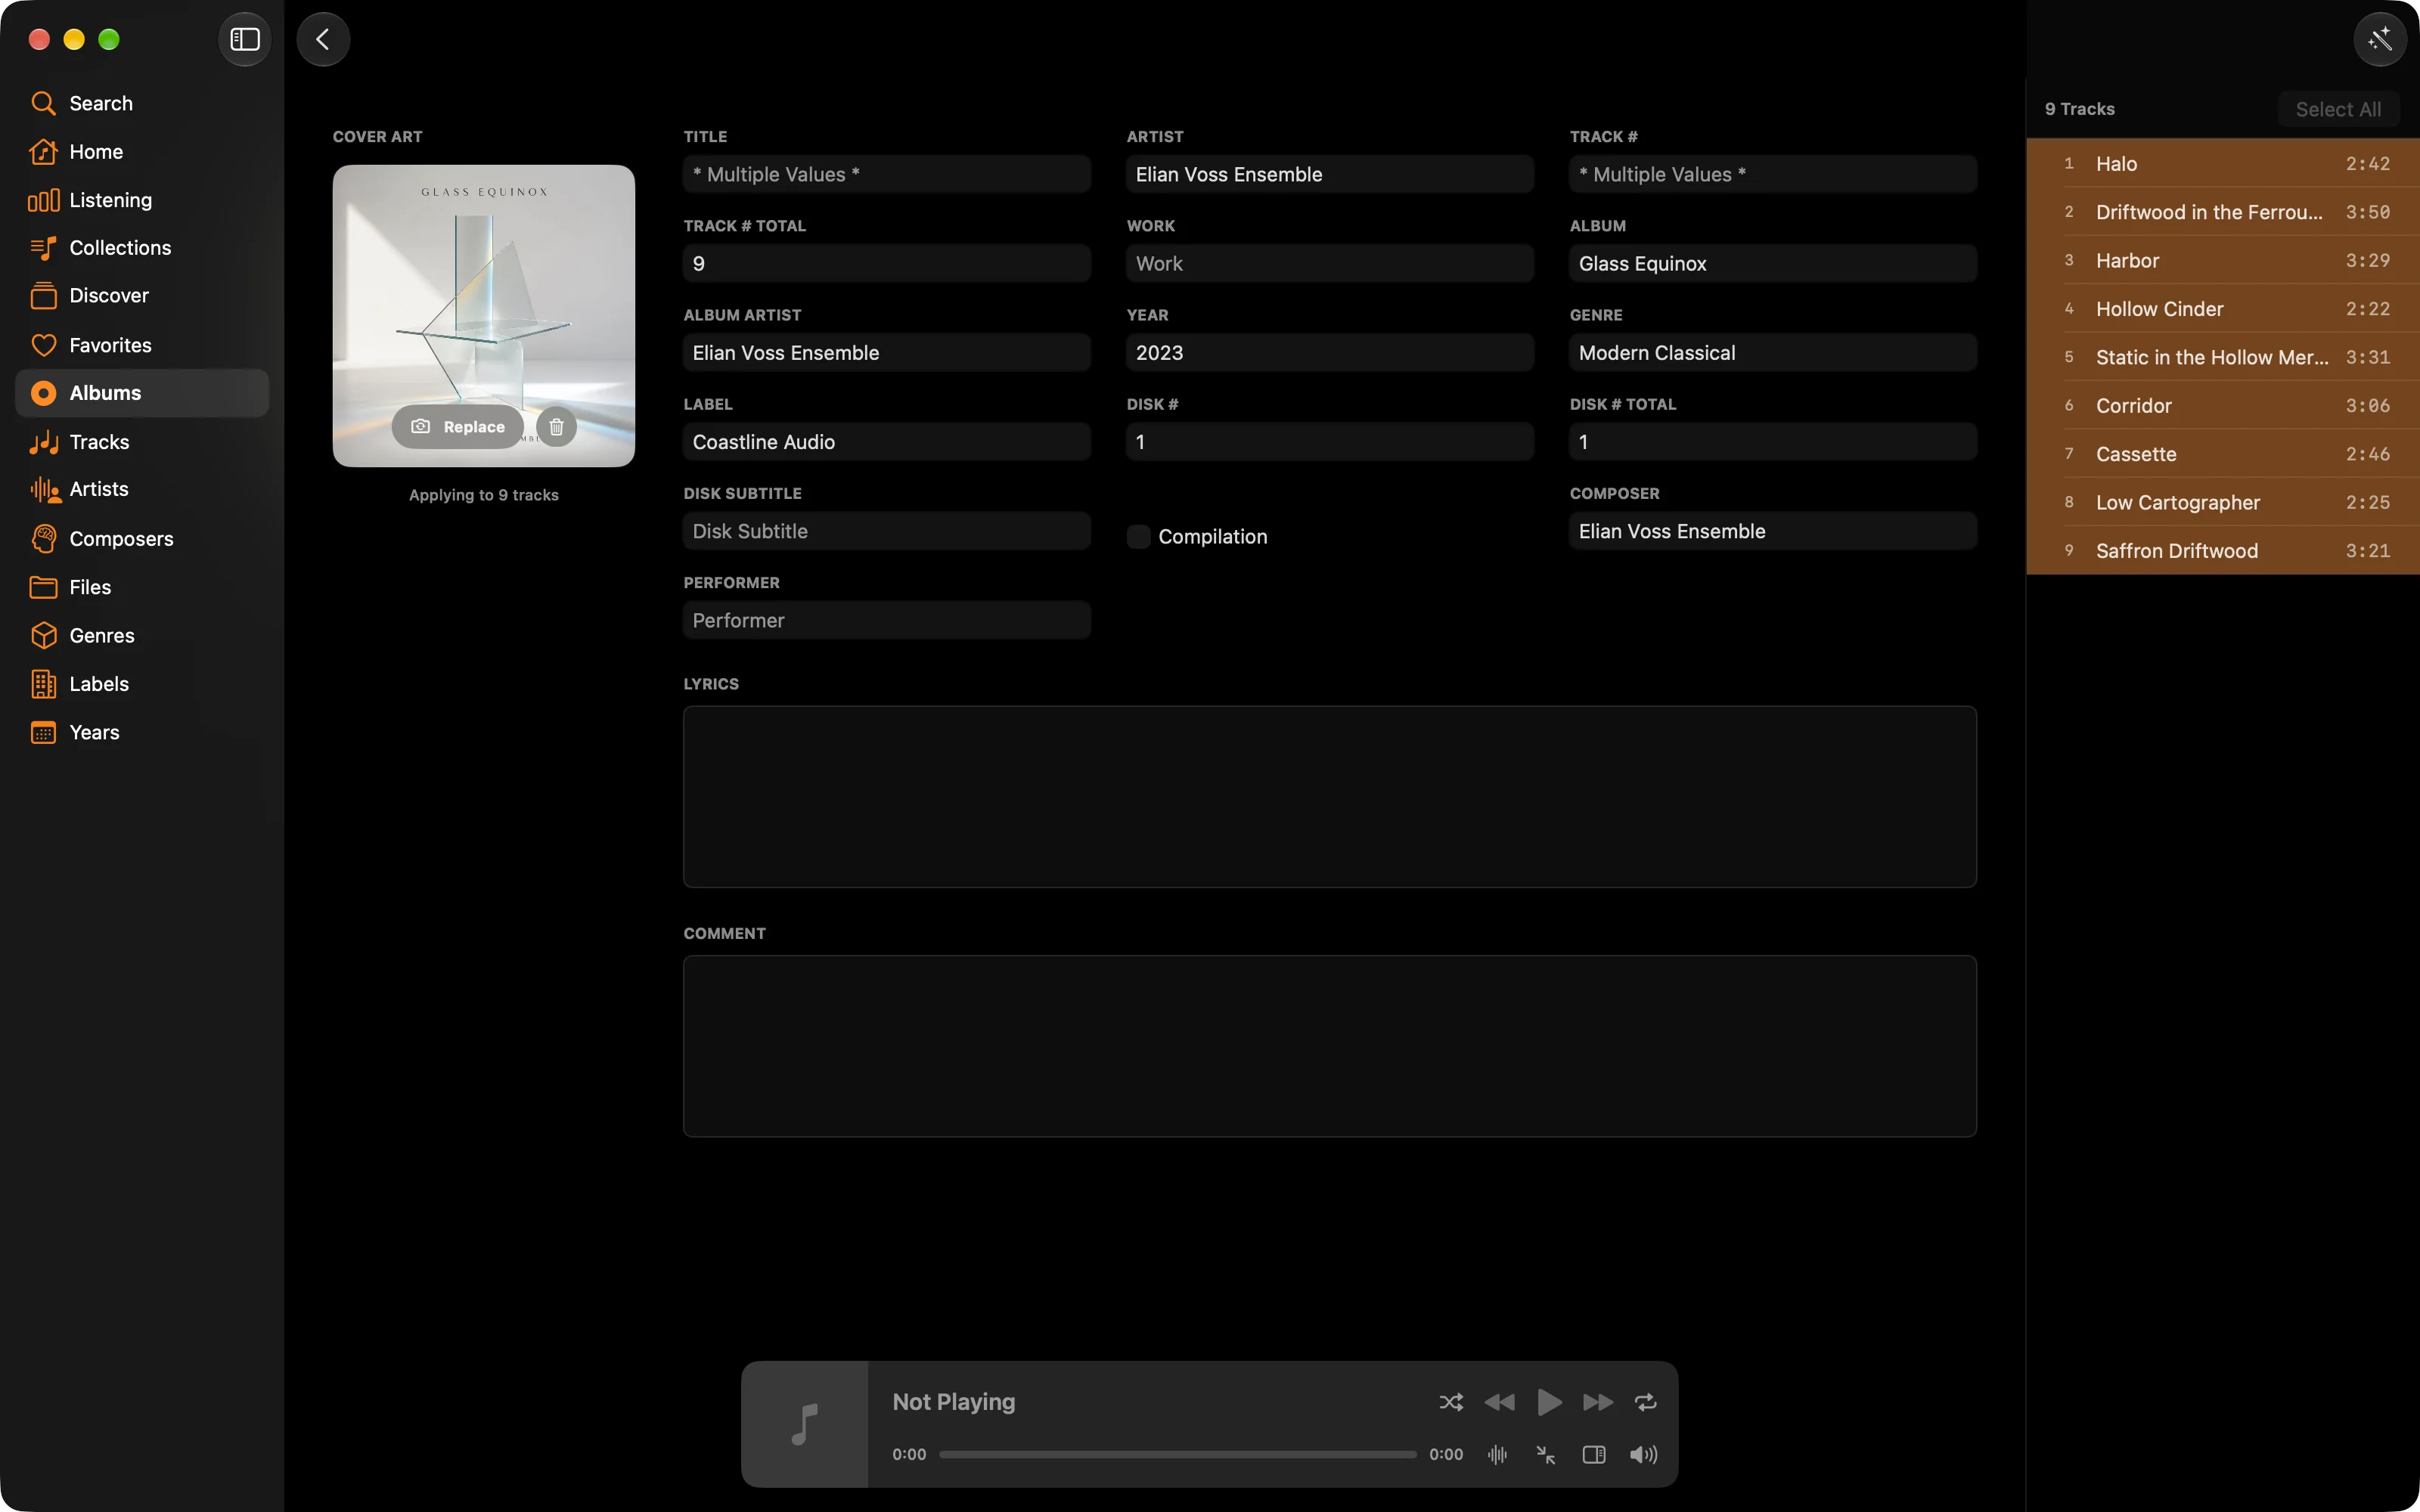The image size is (2420, 1512).
Task: Click the Year field 2023
Action: (1329, 352)
